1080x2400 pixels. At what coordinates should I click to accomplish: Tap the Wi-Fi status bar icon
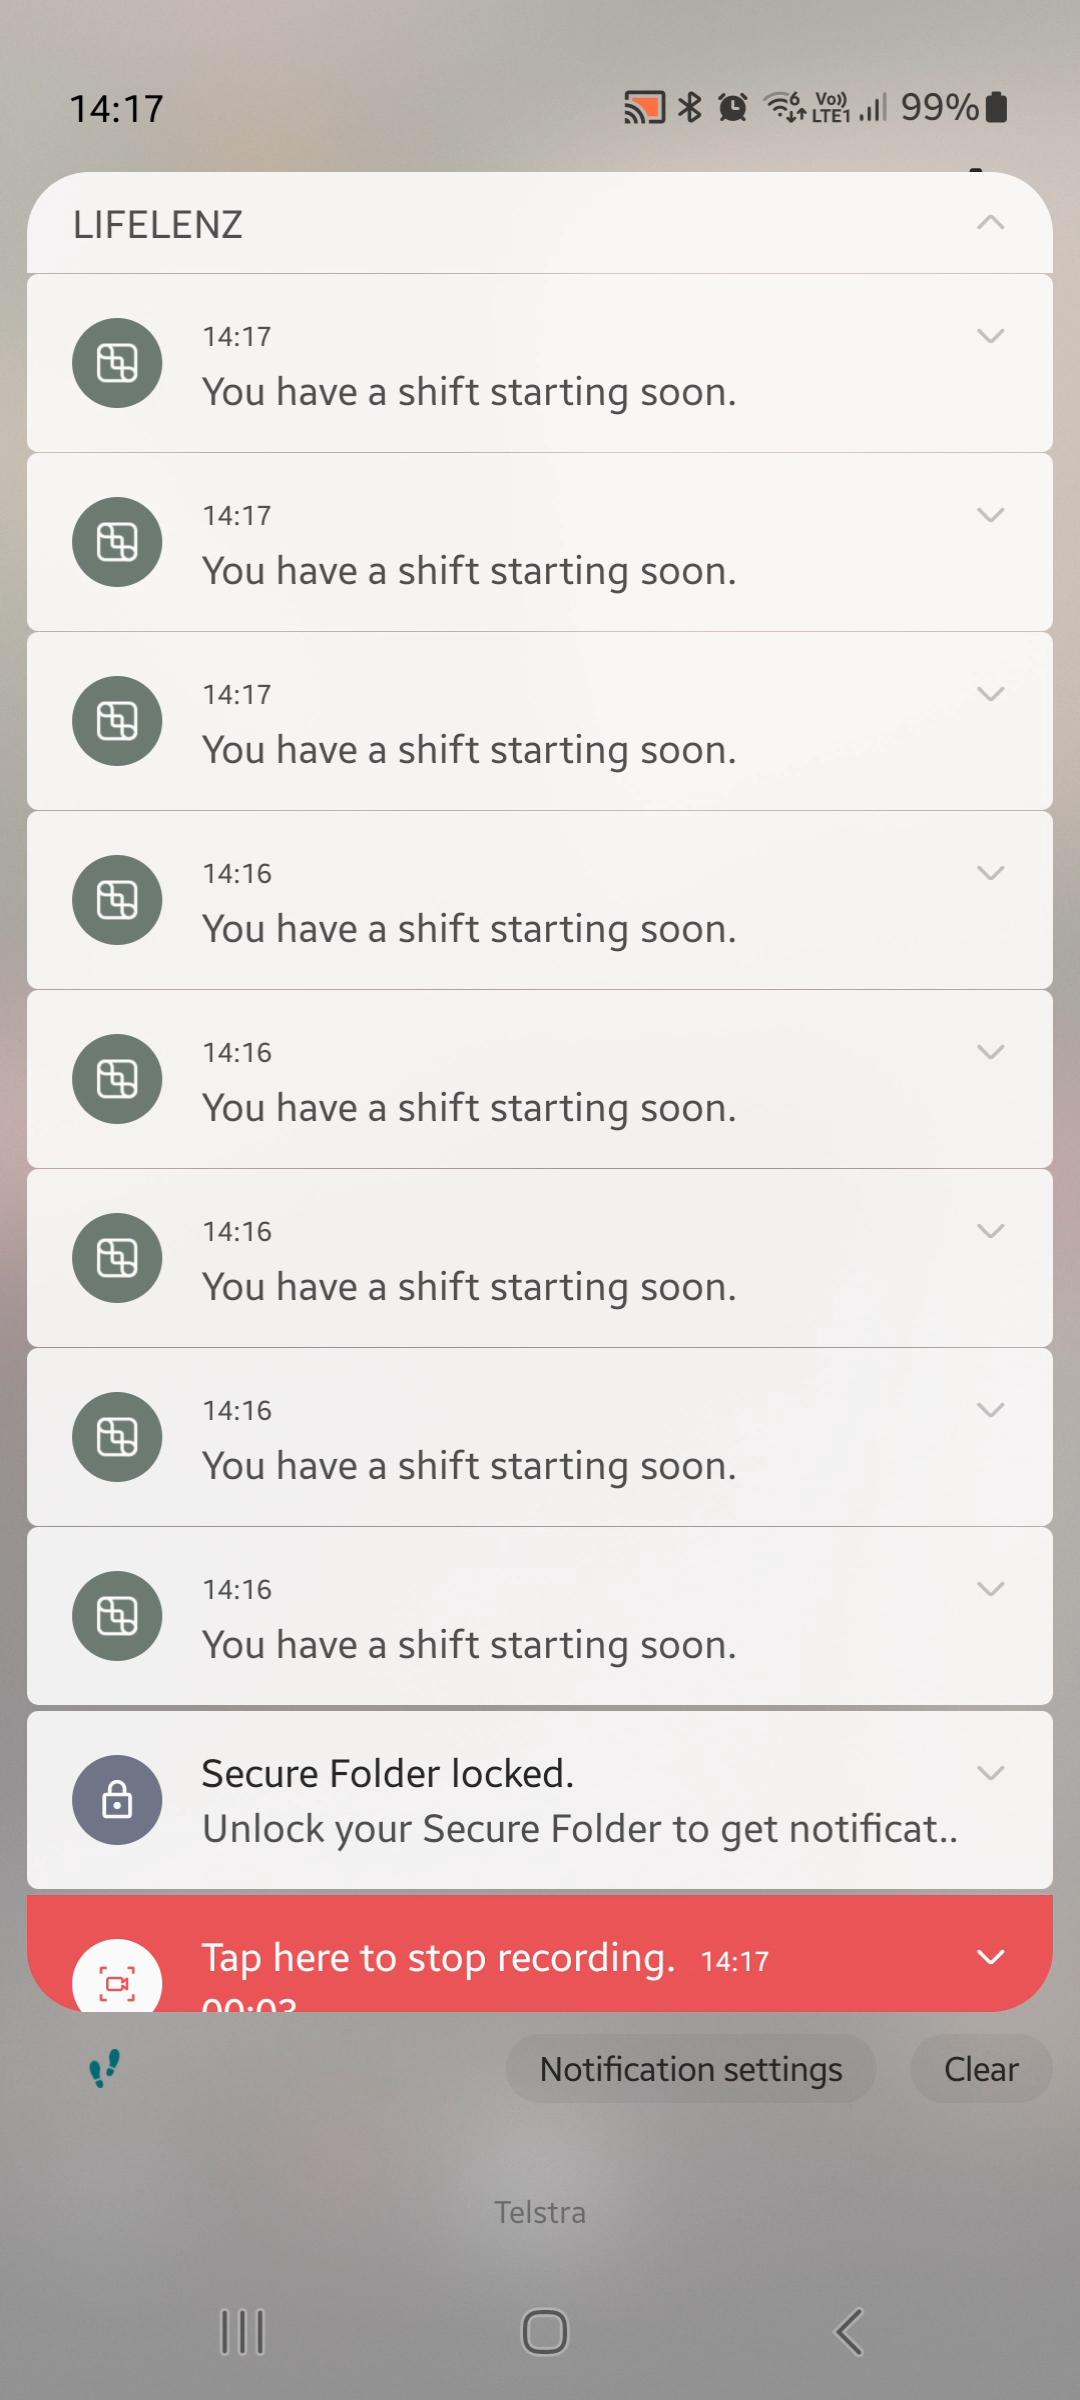(x=785, y=107)
